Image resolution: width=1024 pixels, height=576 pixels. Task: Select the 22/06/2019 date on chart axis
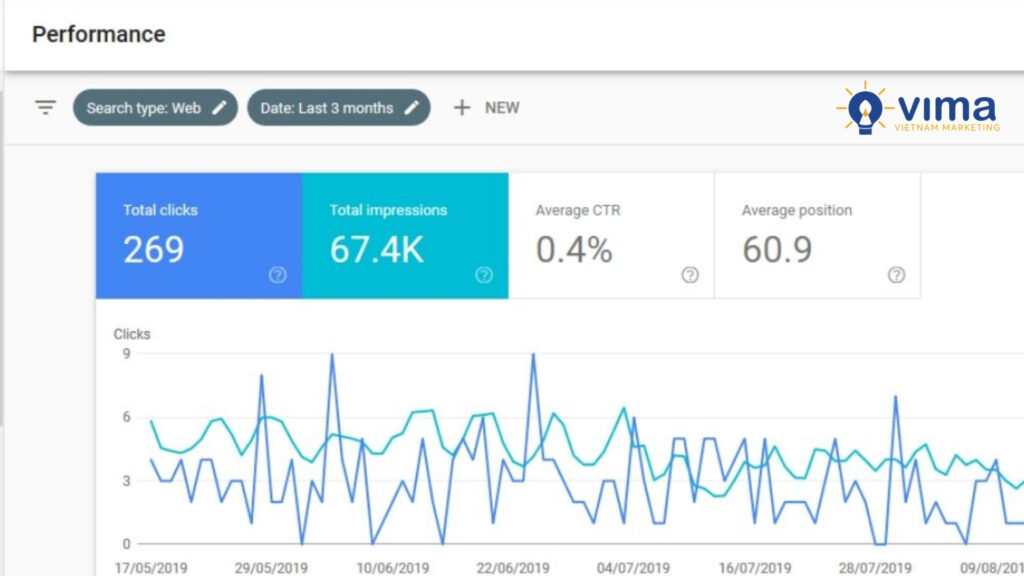click(x=514, y=568)
